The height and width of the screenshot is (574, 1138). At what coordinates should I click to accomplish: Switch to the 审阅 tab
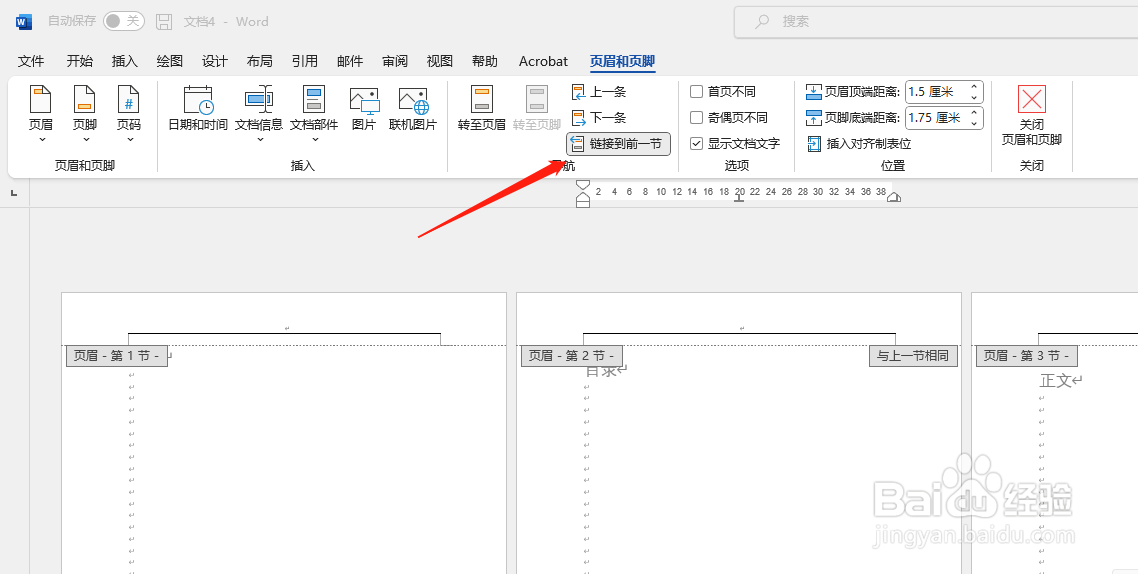tap(395, 62)
